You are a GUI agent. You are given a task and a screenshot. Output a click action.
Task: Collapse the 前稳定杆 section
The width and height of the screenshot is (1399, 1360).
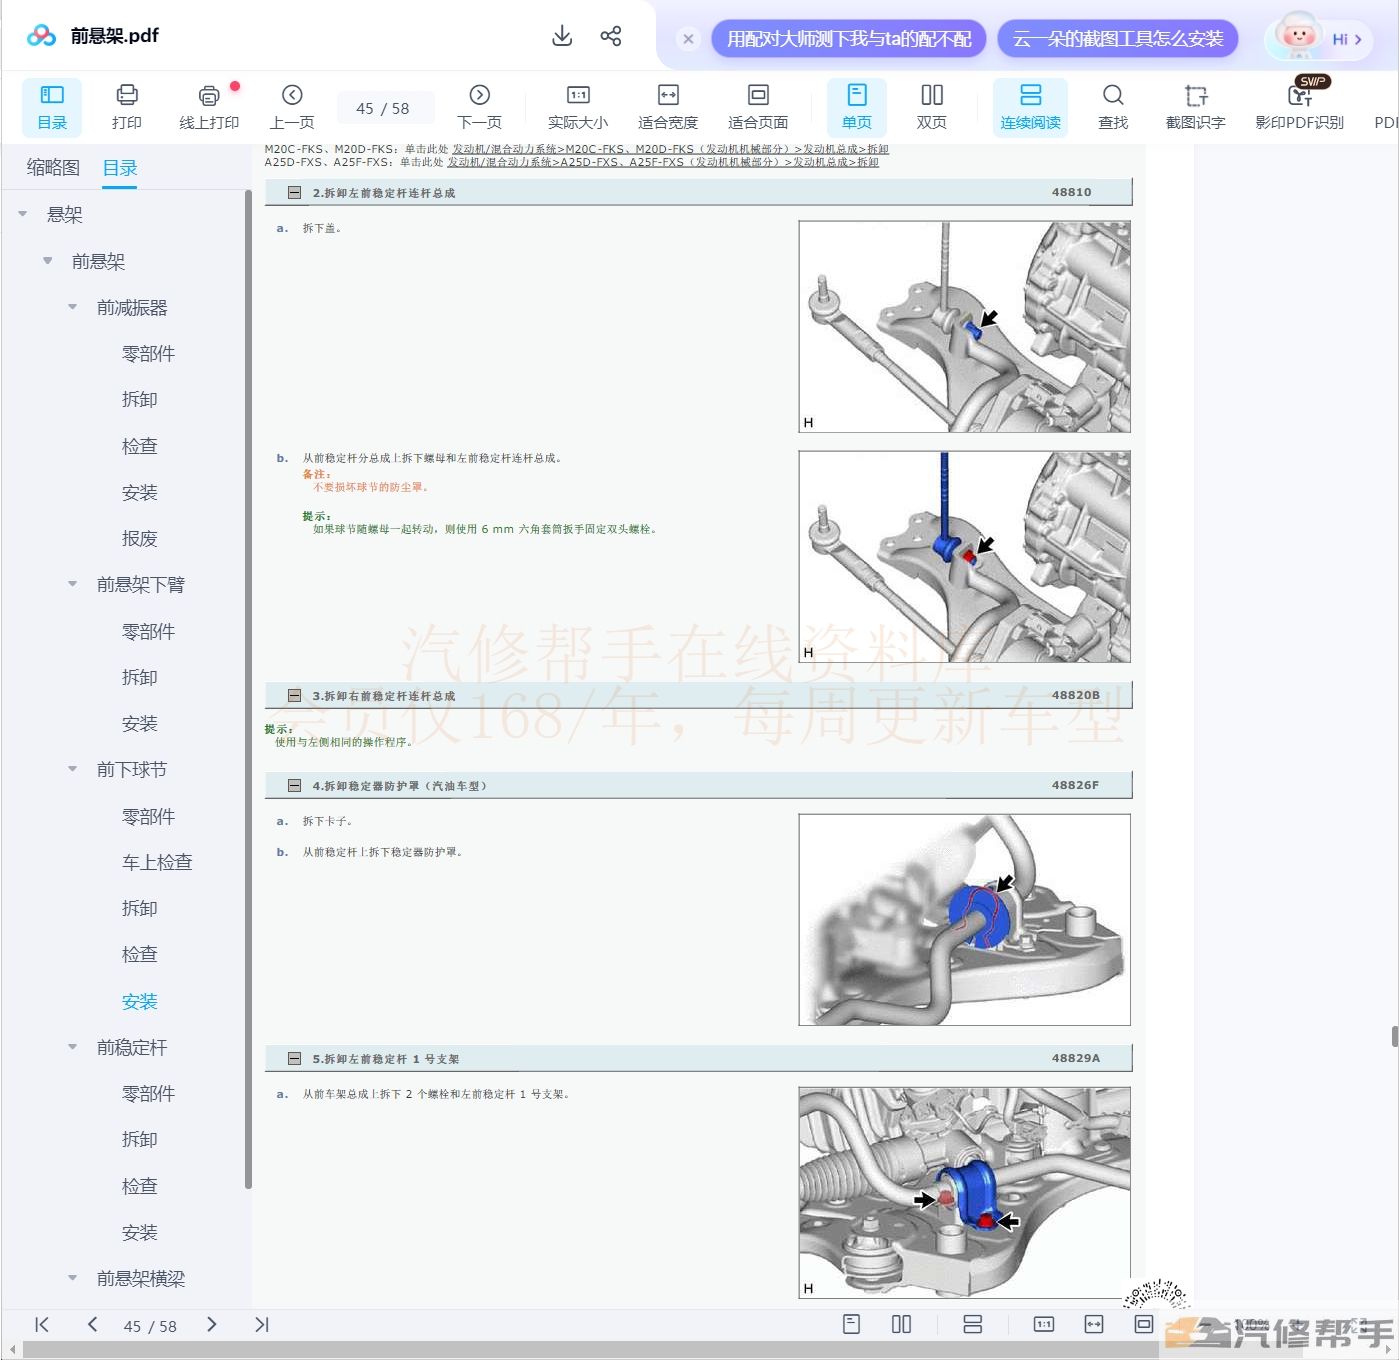tap(73, 1047)
